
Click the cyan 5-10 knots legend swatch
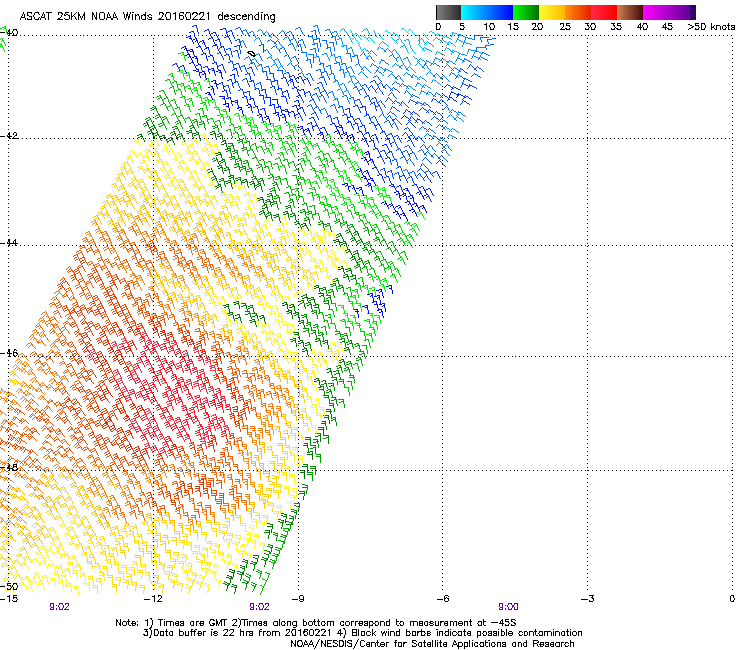point(474,12)
